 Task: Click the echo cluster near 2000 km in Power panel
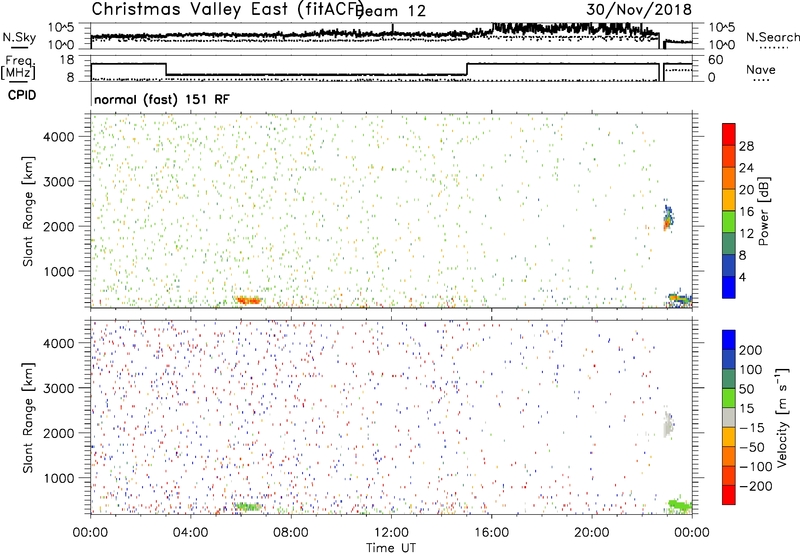coord(668,216)
